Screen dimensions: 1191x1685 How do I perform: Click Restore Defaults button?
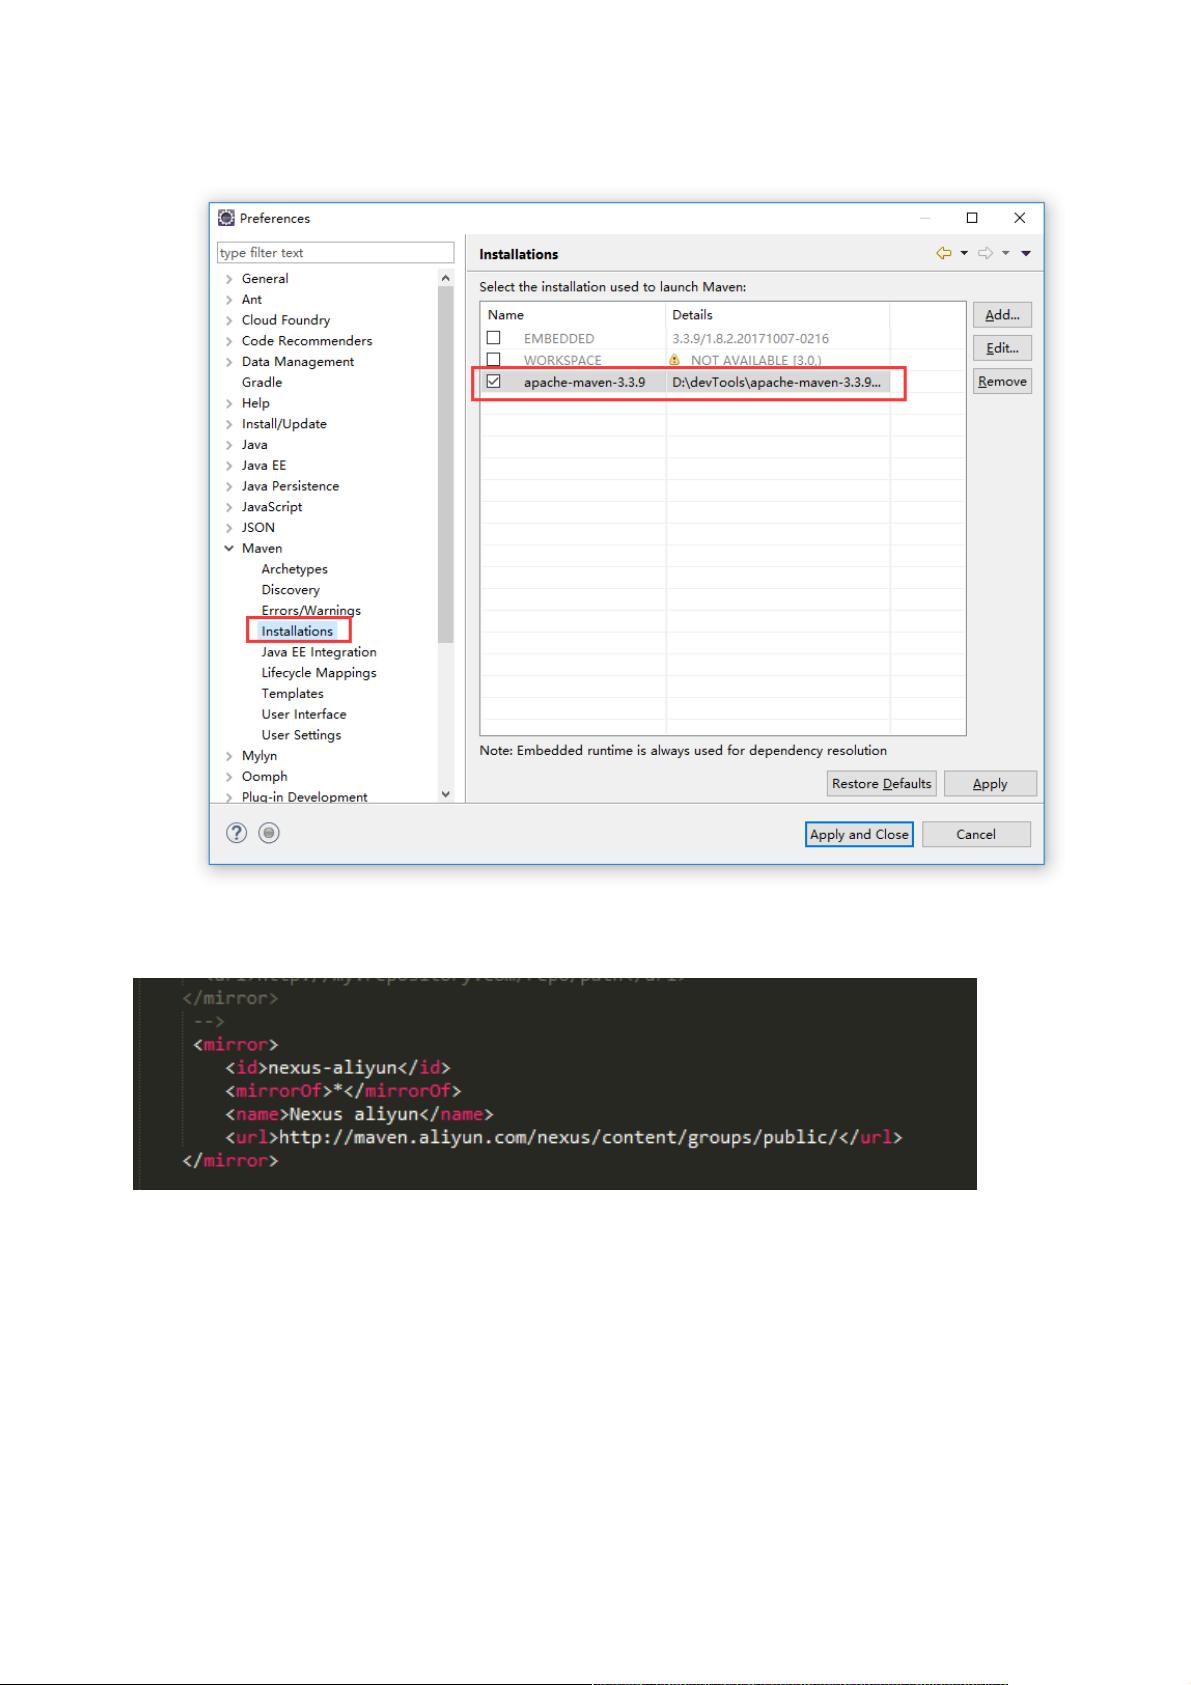(881, 784)
